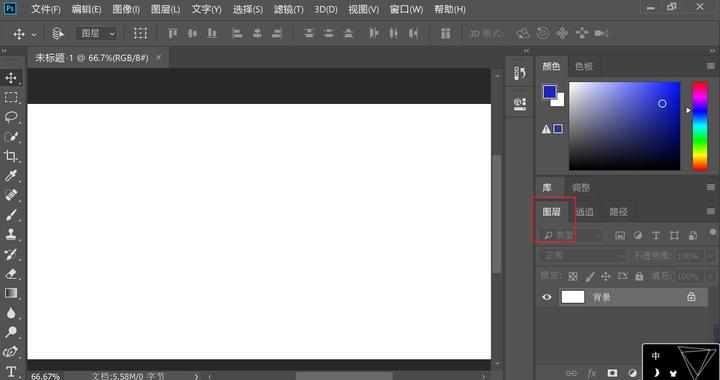Toggle shape layer filter icon
This screenshot has height=380, width=720.
tap(674, 235)
